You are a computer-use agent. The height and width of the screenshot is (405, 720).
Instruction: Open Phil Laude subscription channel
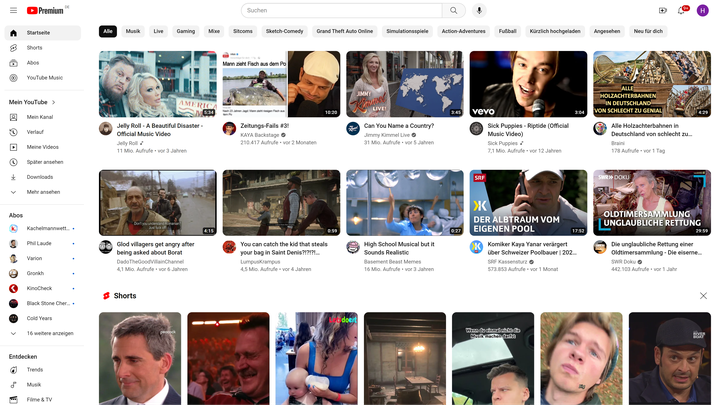[43, 243]
